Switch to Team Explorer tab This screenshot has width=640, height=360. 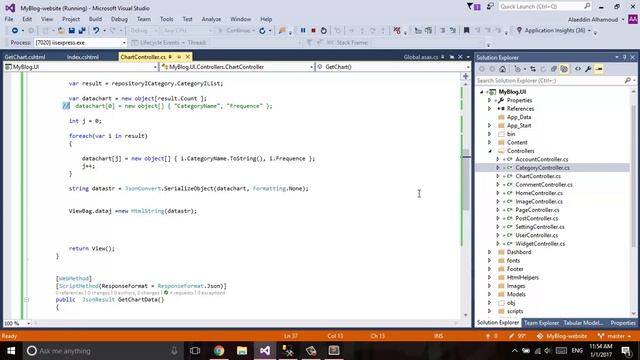[541, 323]
